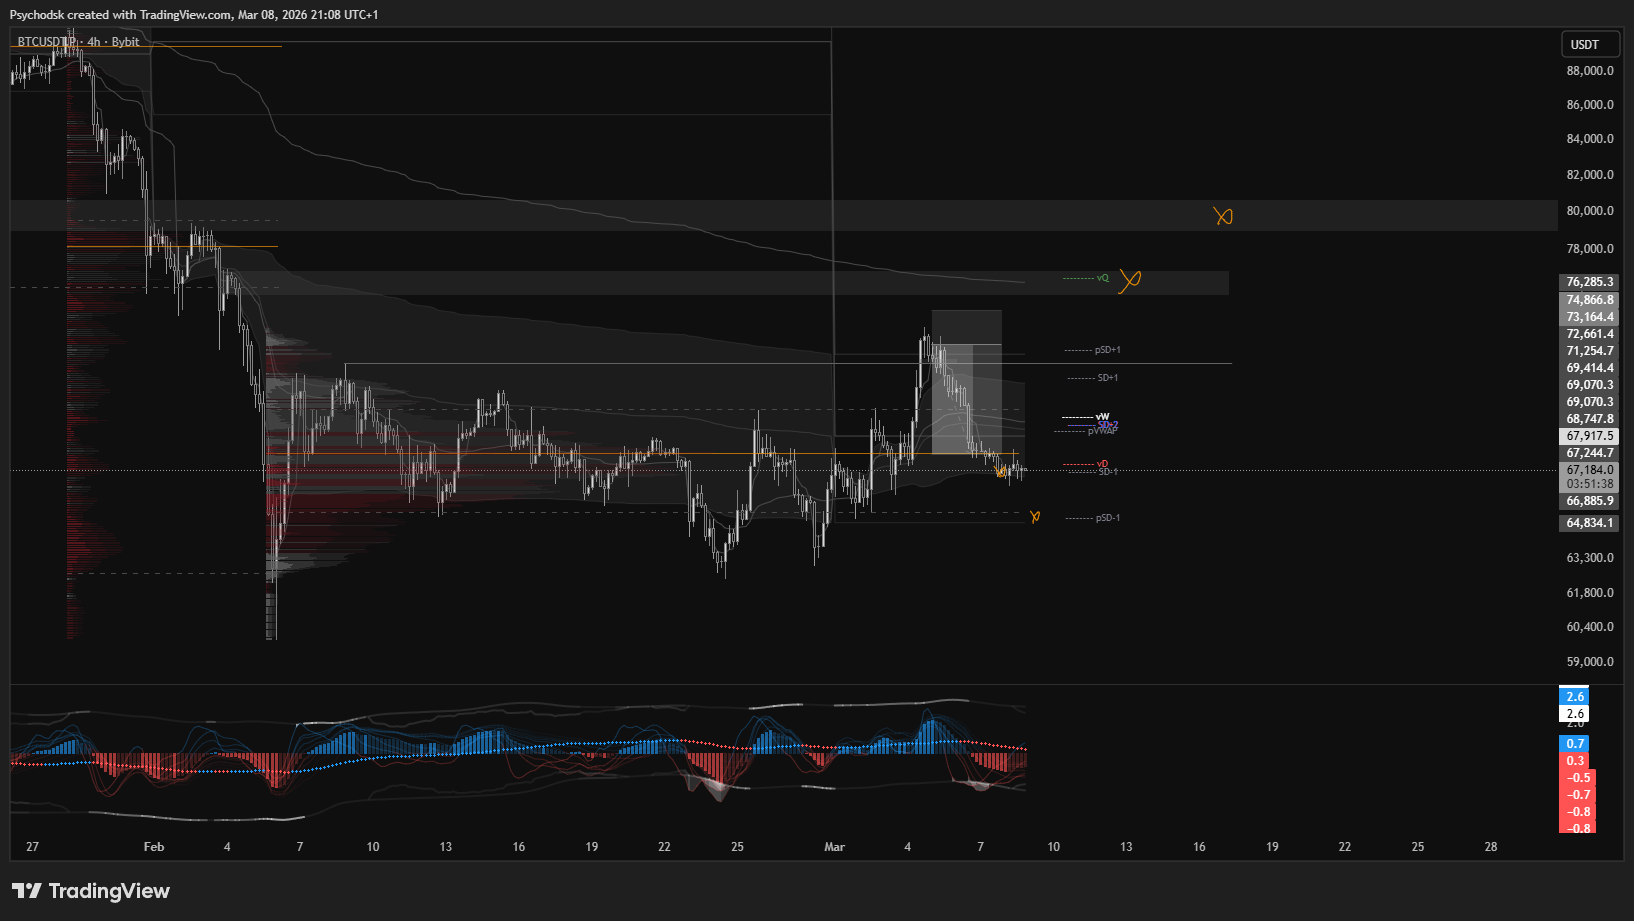Screen dimensions: 1634x921
Task: Open the USDT currency selector
Action: (1589, 44)
